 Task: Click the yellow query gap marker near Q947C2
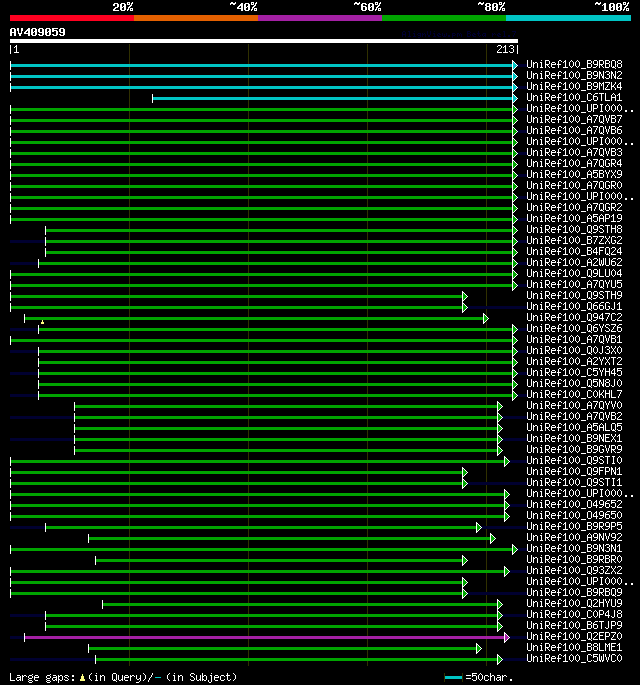pos(42,322)
